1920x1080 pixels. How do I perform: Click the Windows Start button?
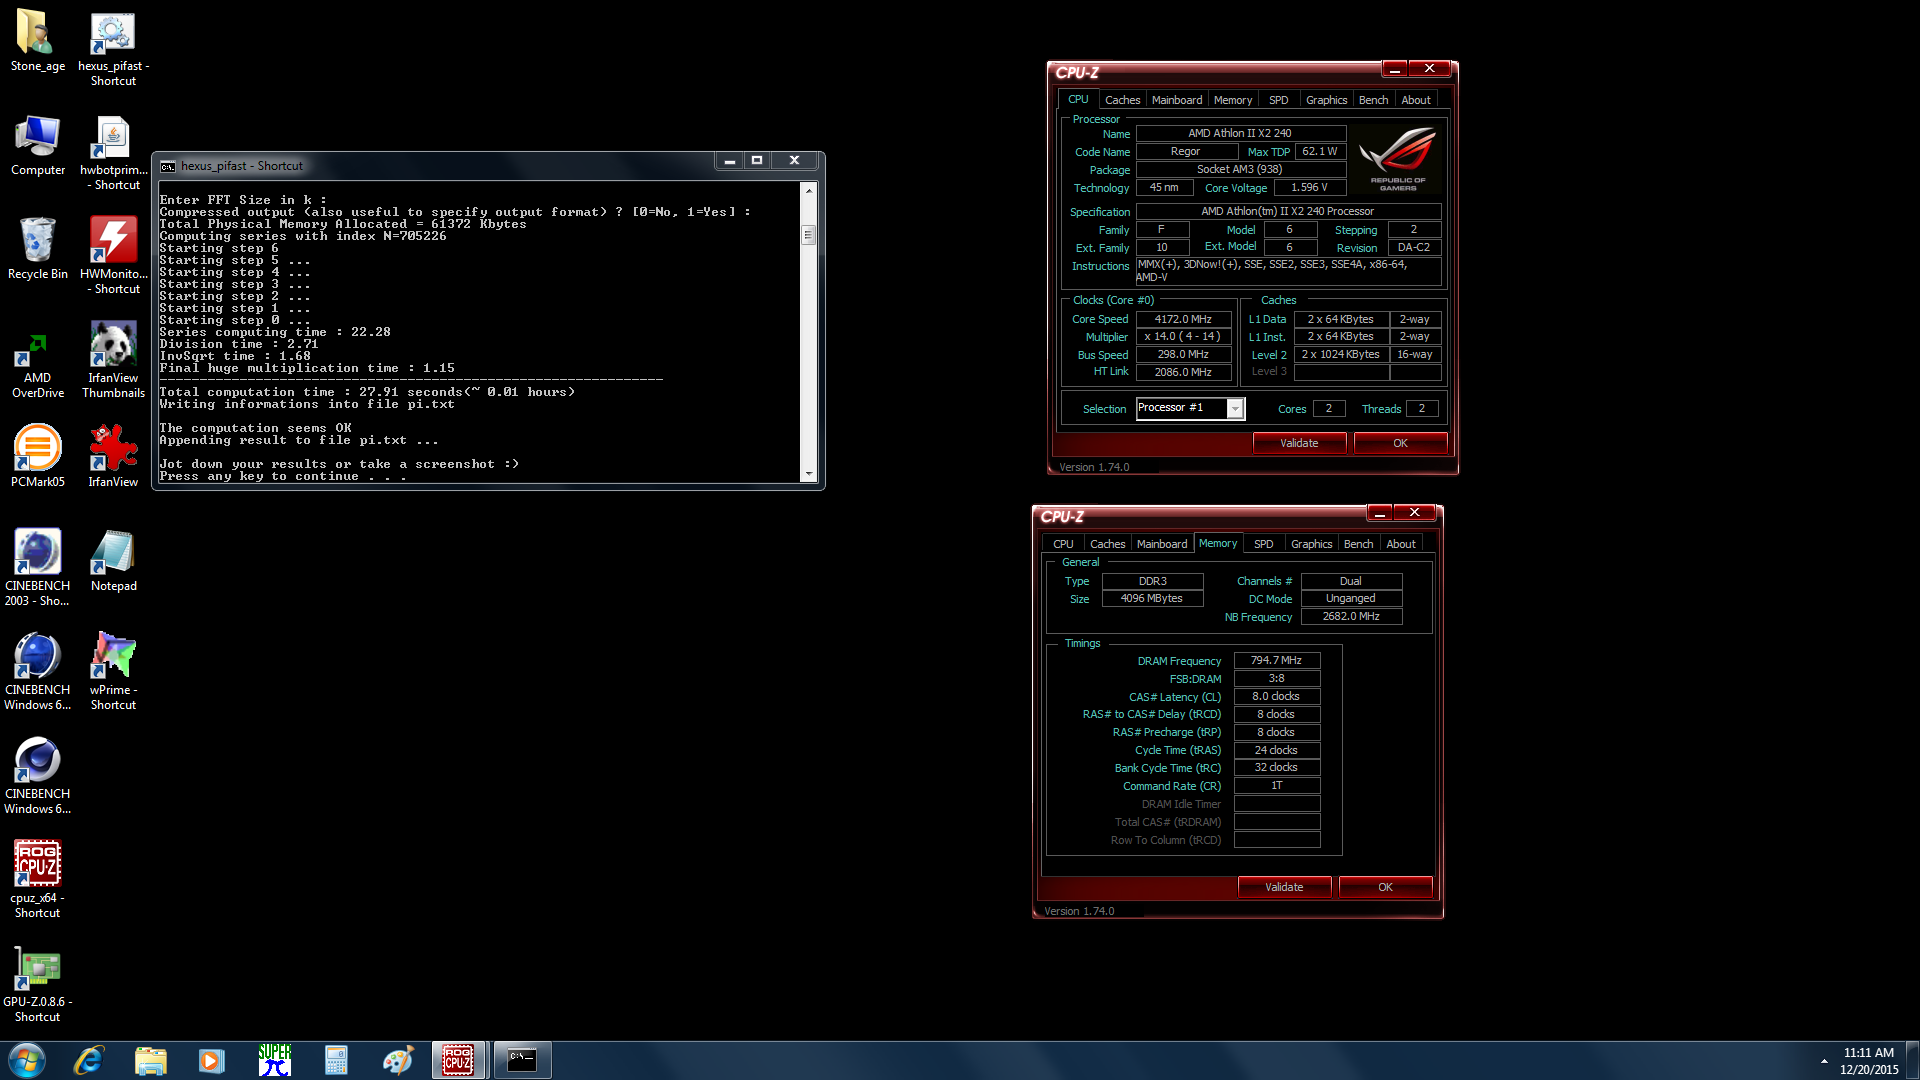coord(27,1060)
